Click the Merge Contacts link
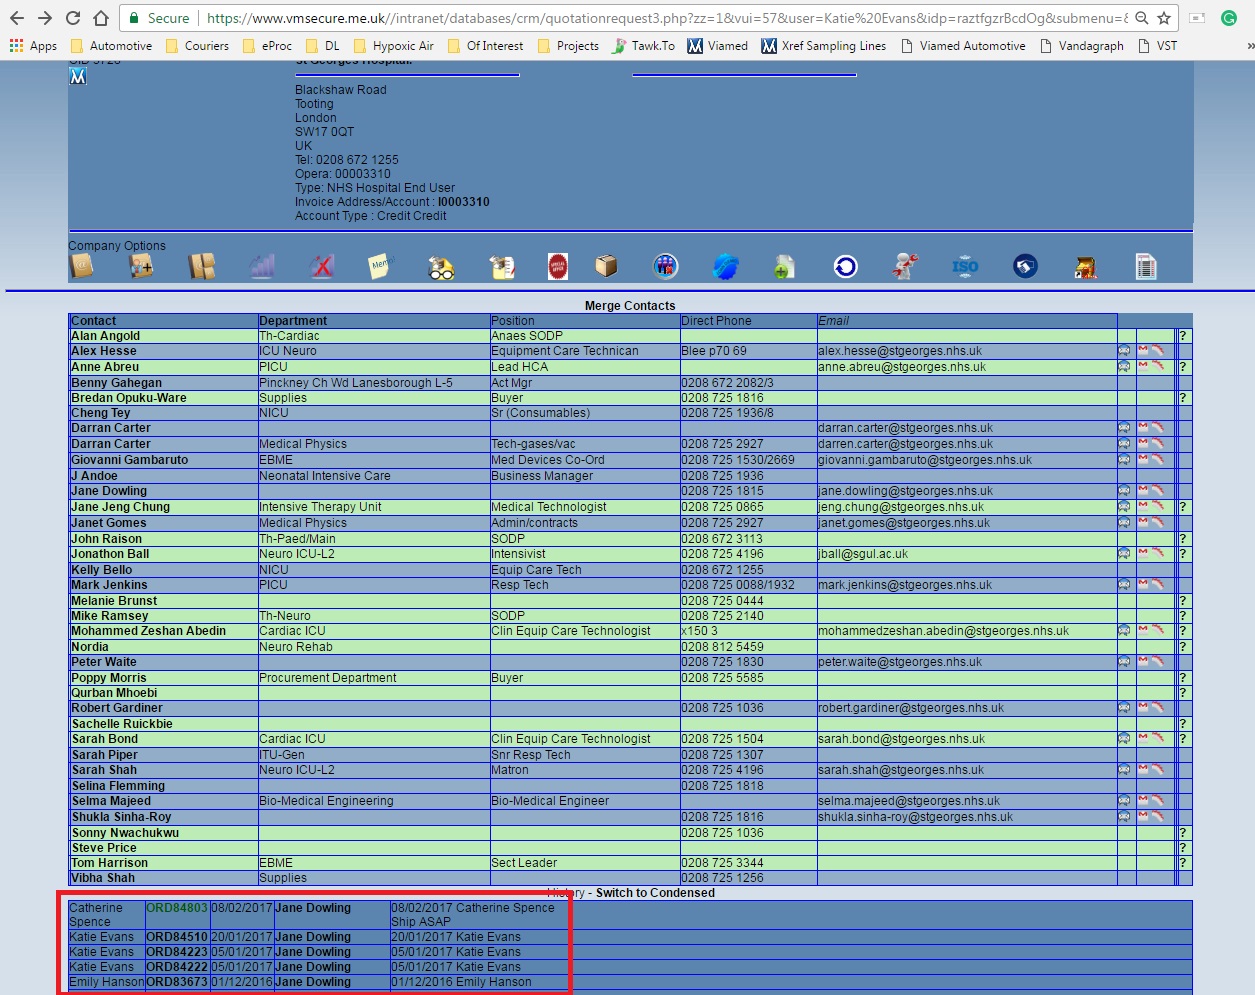The image size is (1255, 995). coord(630,306)
